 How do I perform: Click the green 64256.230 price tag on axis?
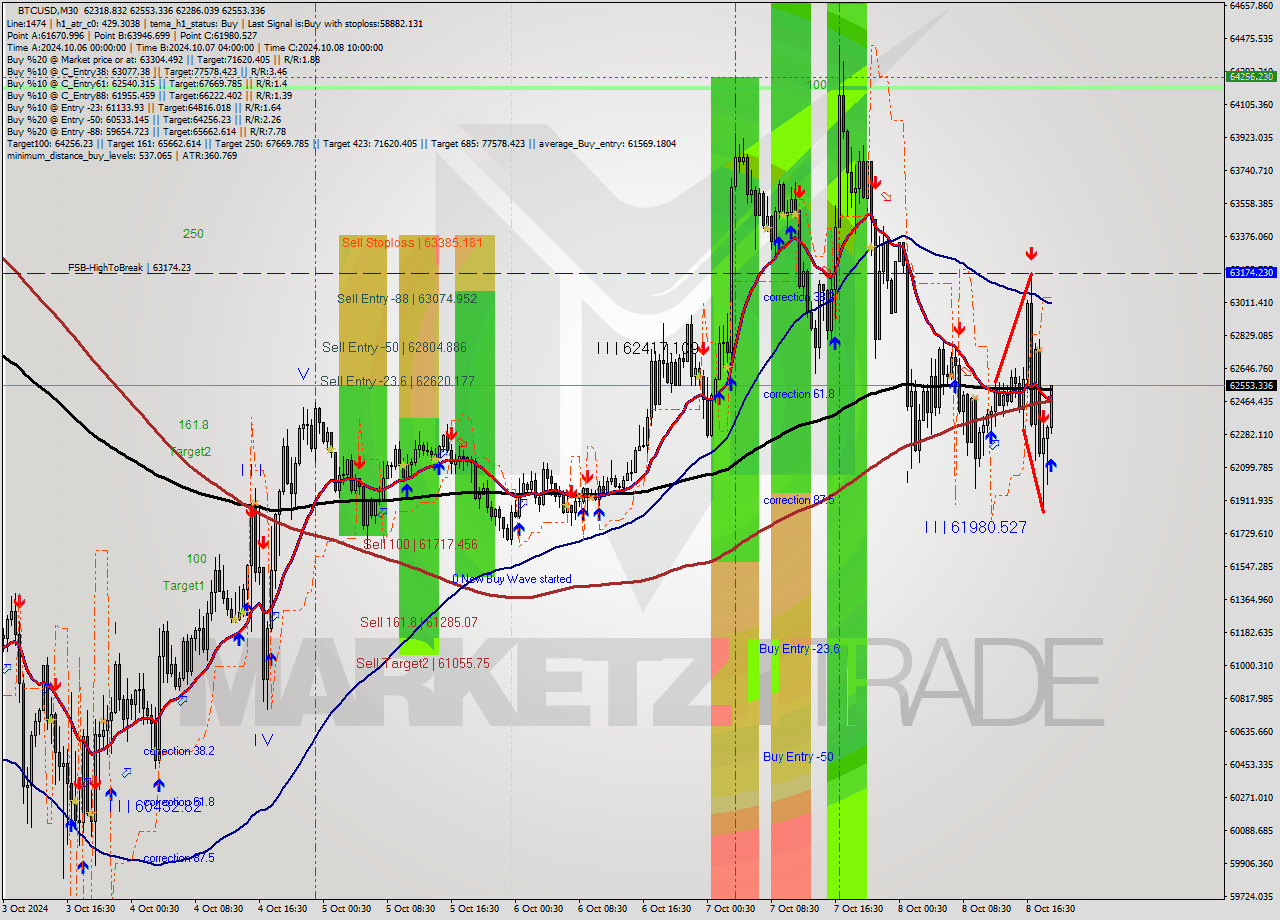pyautogui.click(x=1251, y=76)
